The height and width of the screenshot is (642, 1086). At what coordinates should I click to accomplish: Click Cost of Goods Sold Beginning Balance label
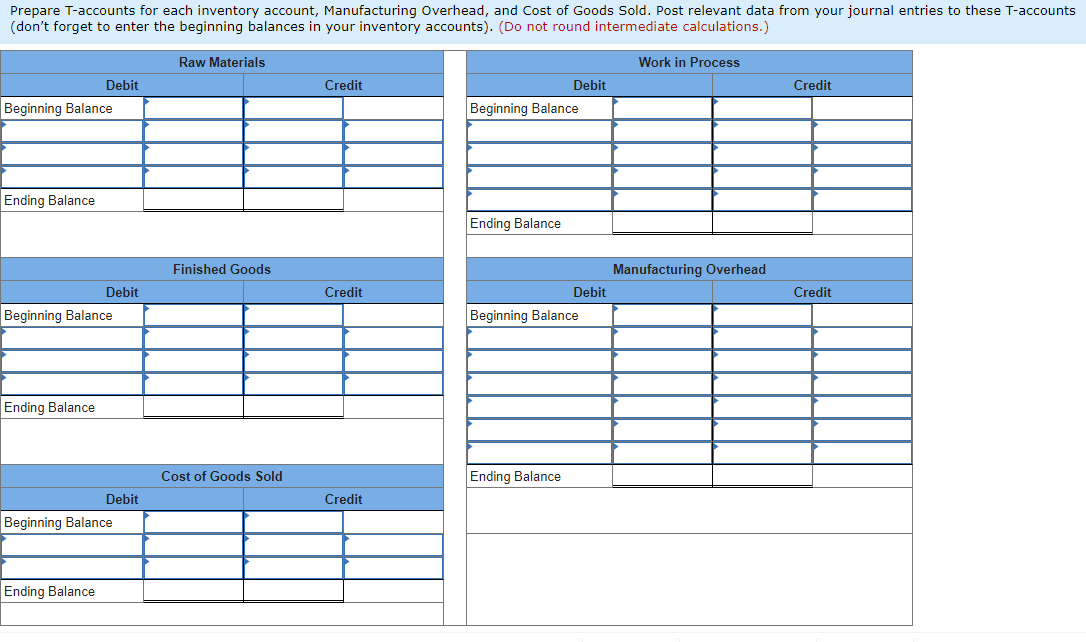click(58, 523)
